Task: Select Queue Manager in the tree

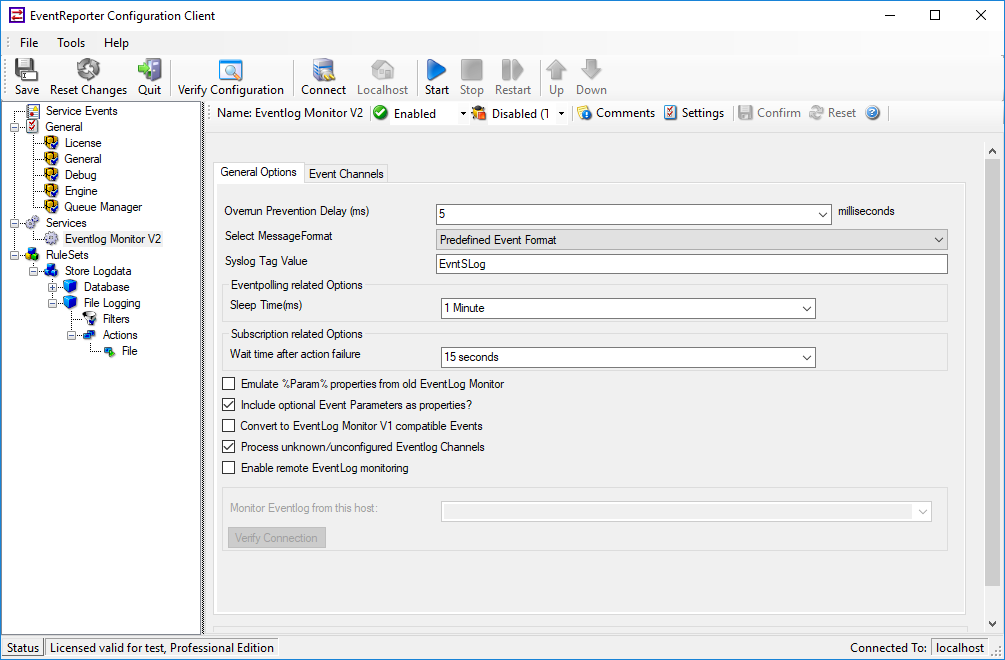Action: click(x=103, y=207)
